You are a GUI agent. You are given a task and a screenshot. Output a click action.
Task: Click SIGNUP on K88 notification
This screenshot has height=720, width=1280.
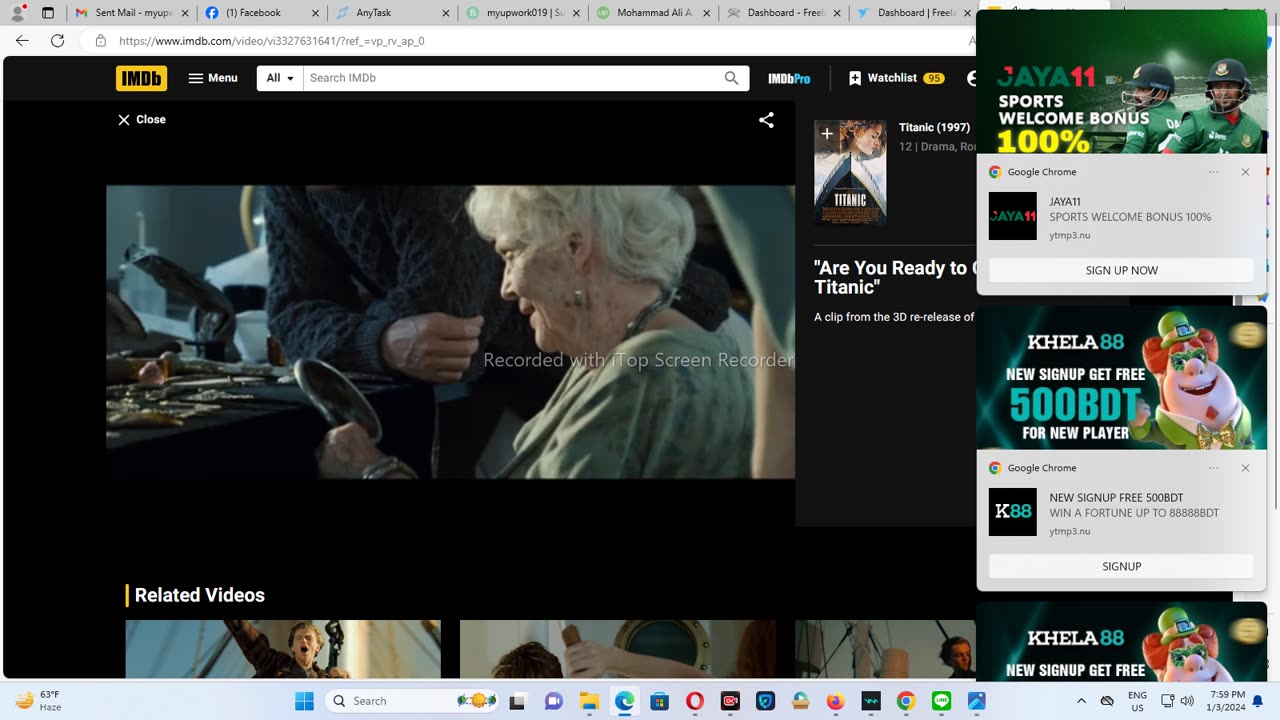pos(1121,566)
